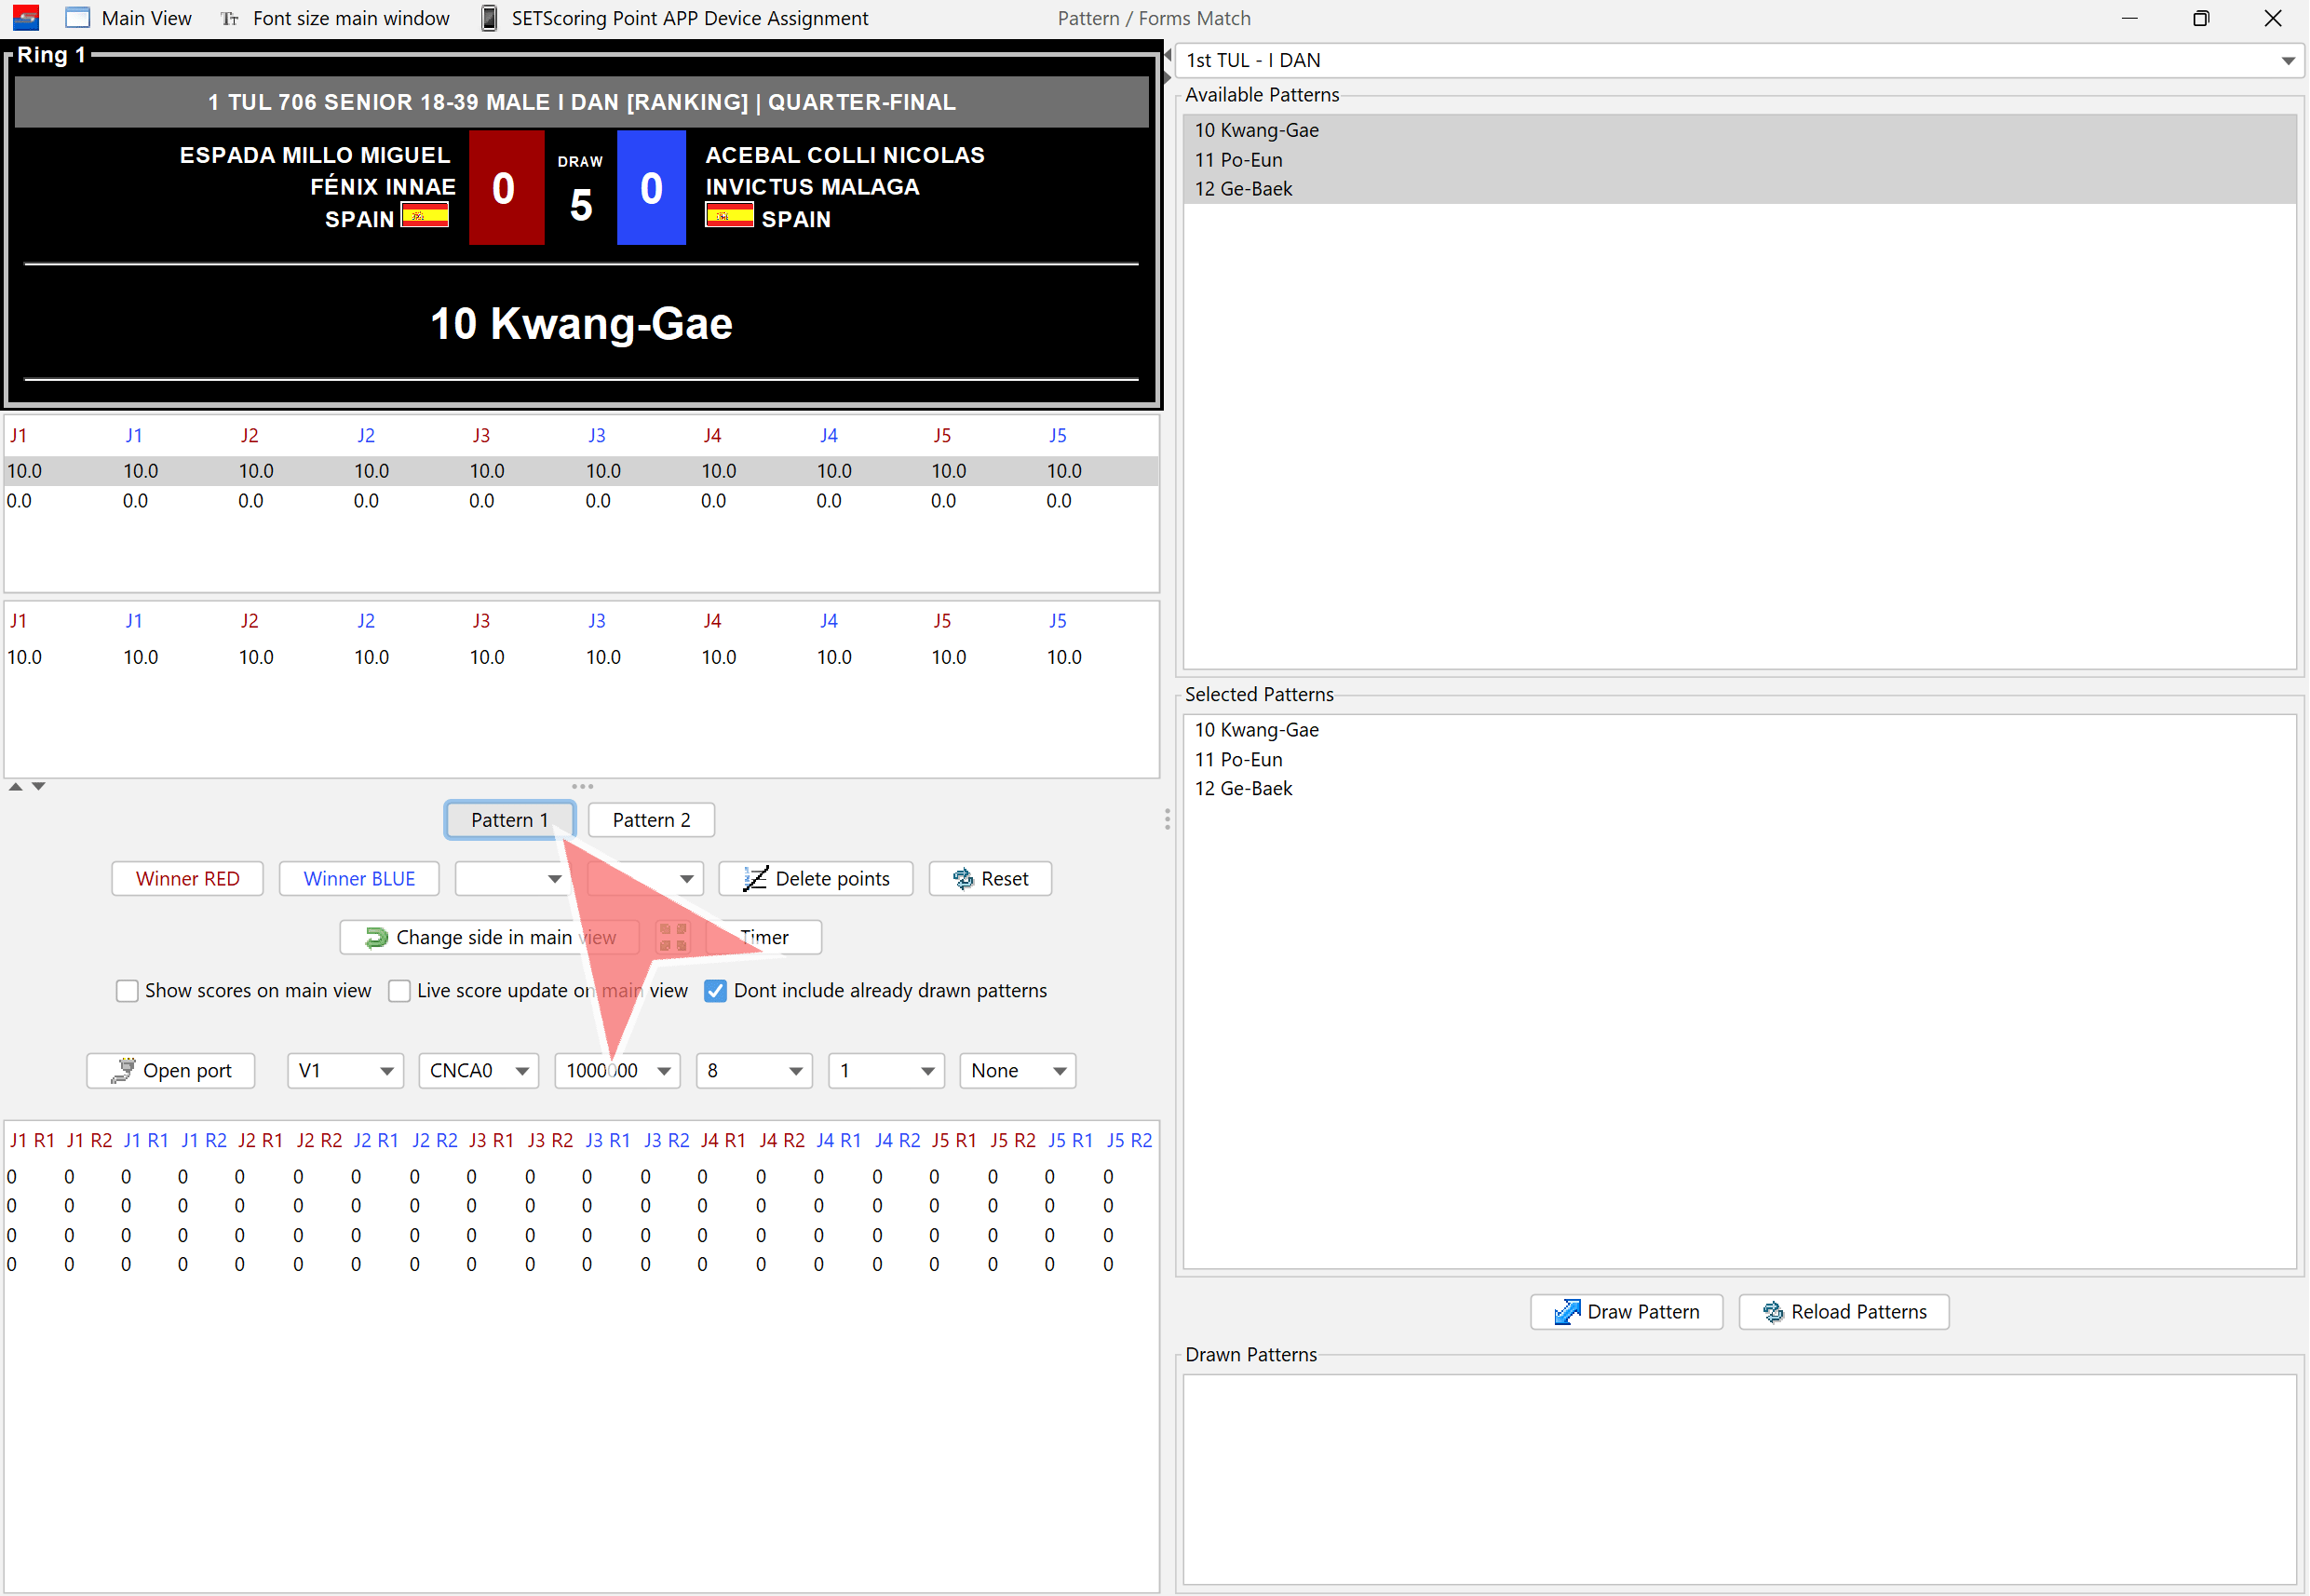The width and height of the screenshot is (2310, 1596).
Task: Click the Delete points icon
Action: [x=755, y=879]
